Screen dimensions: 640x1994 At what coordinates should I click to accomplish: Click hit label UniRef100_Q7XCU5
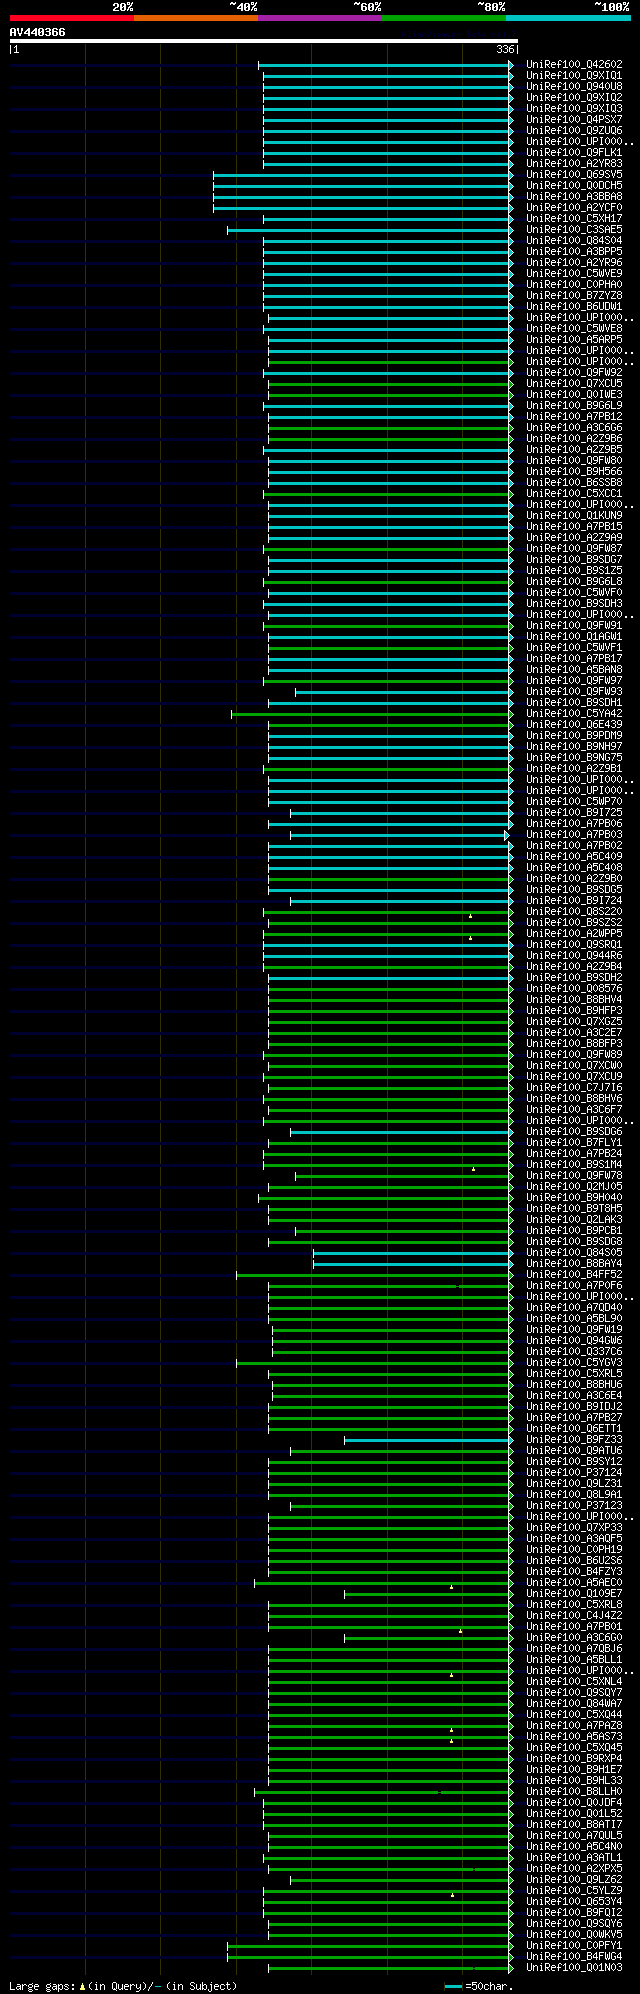coord(574,384)
